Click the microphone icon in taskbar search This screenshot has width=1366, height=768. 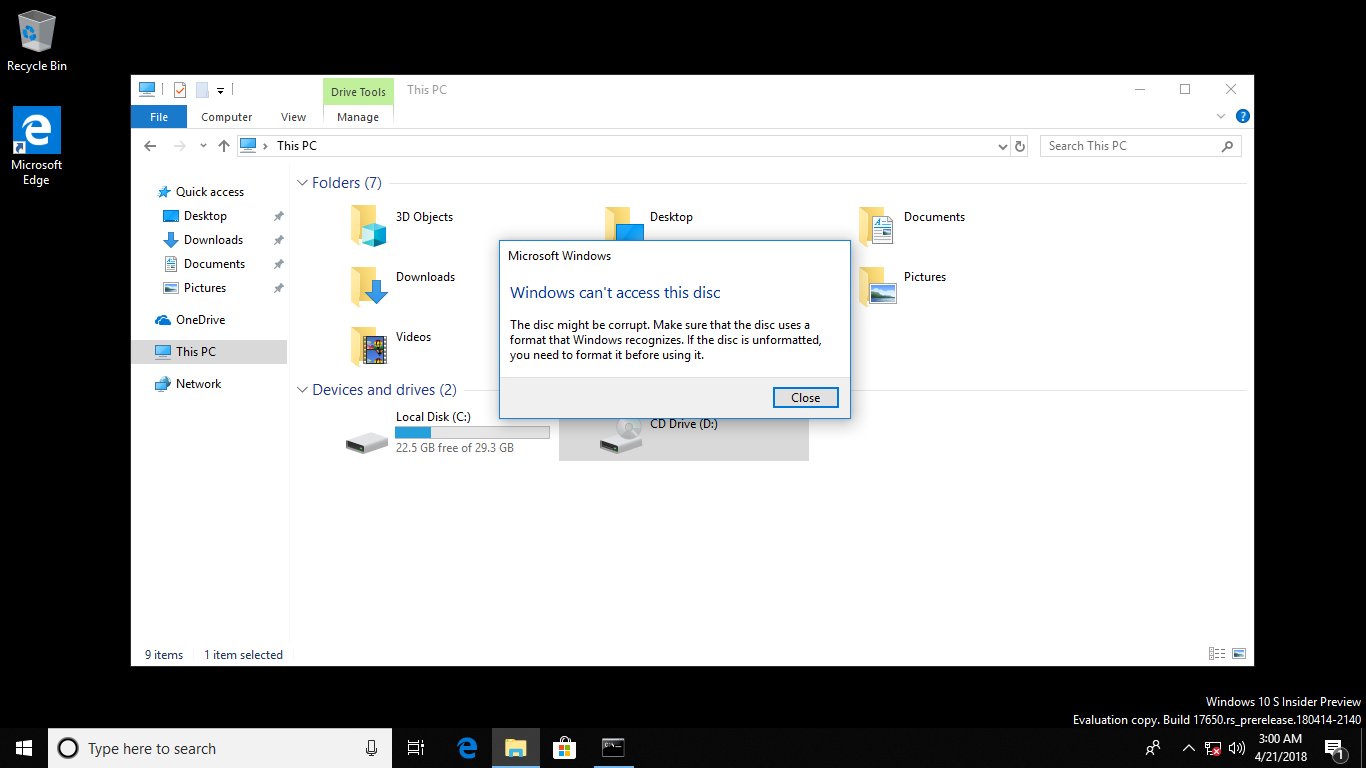tap(371, 748)
